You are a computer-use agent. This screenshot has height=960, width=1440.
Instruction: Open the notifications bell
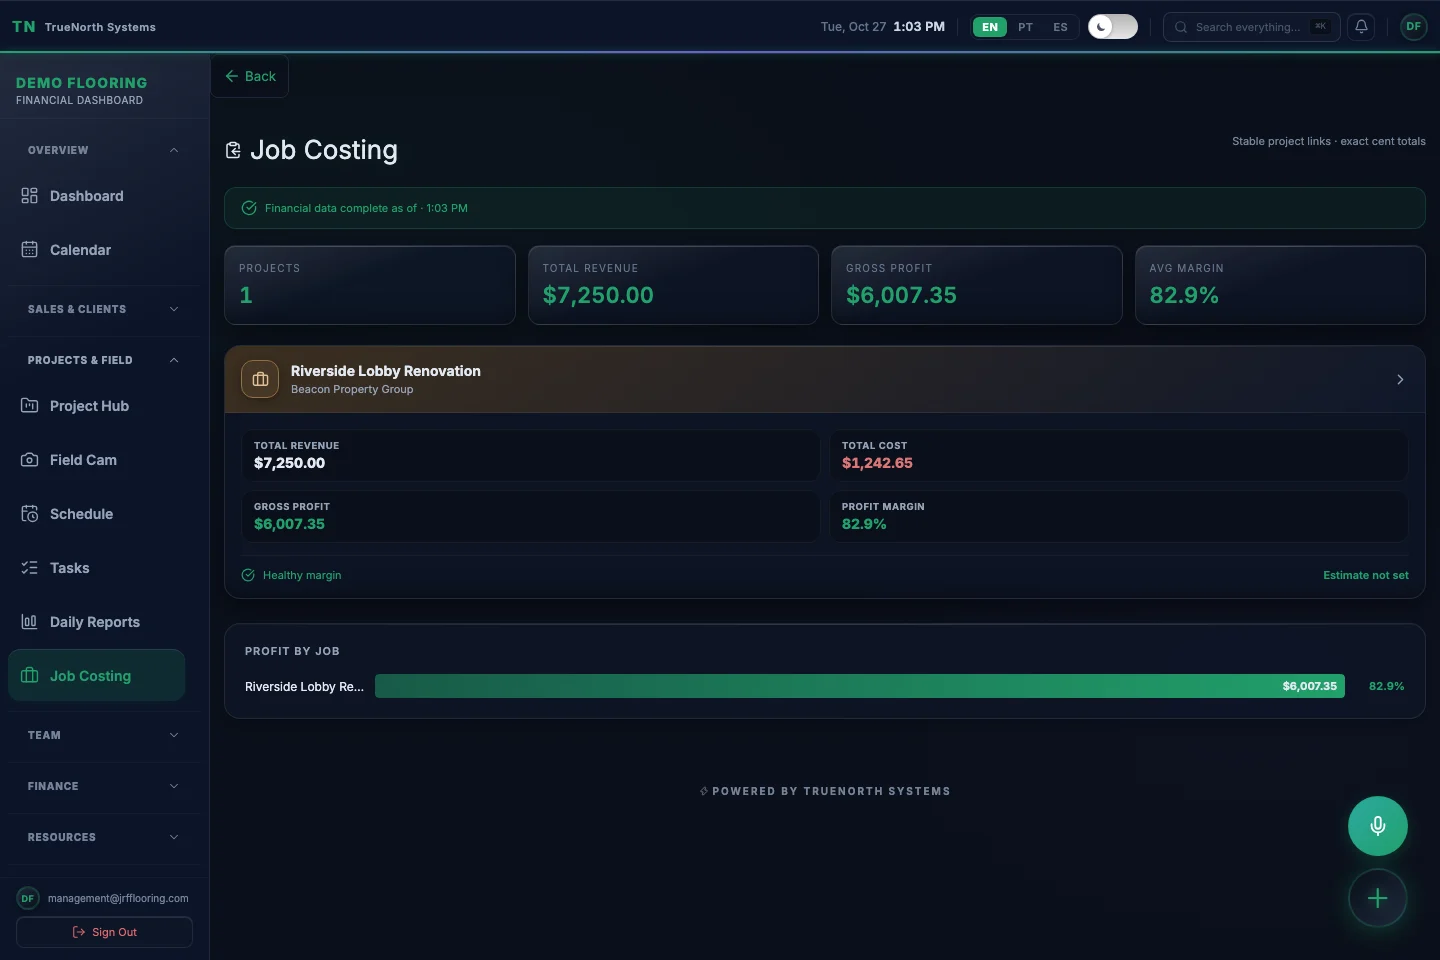tap(1361, 27)
